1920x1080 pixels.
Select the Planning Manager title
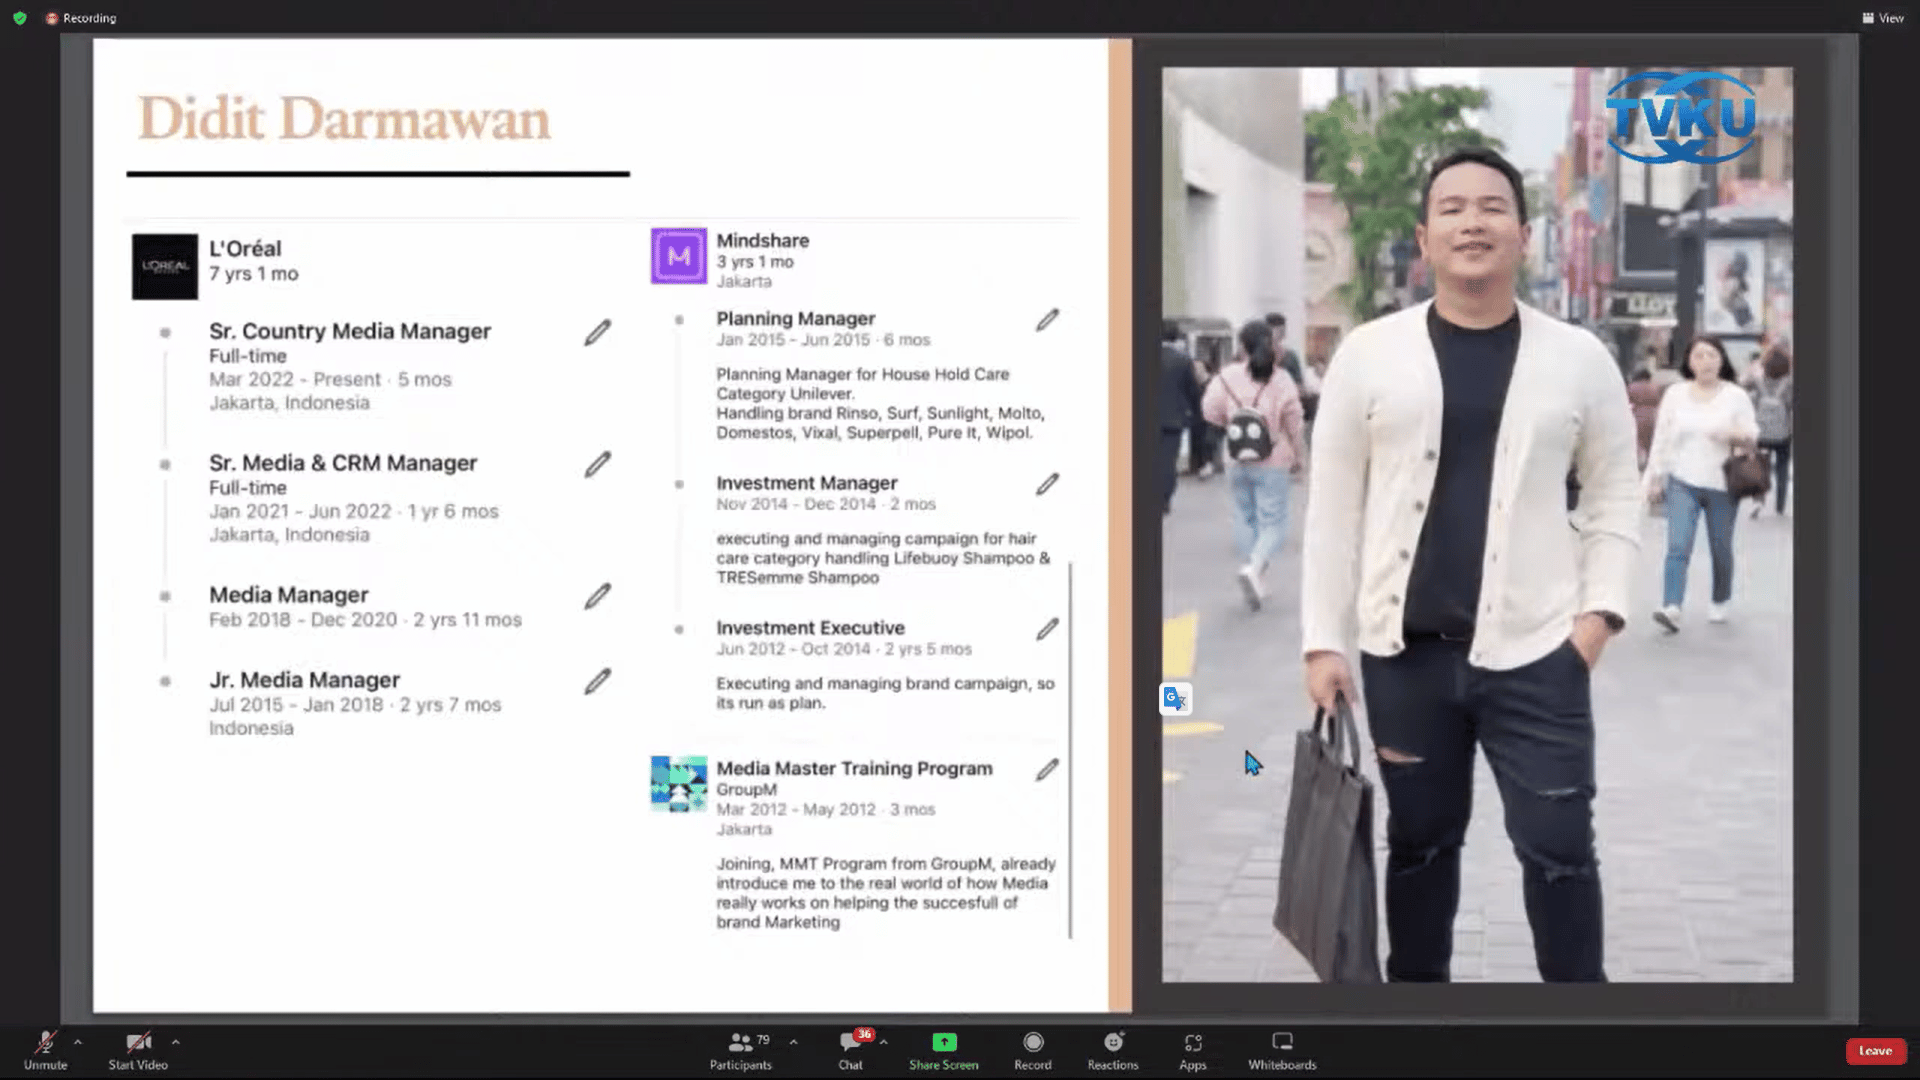(796, 319)
